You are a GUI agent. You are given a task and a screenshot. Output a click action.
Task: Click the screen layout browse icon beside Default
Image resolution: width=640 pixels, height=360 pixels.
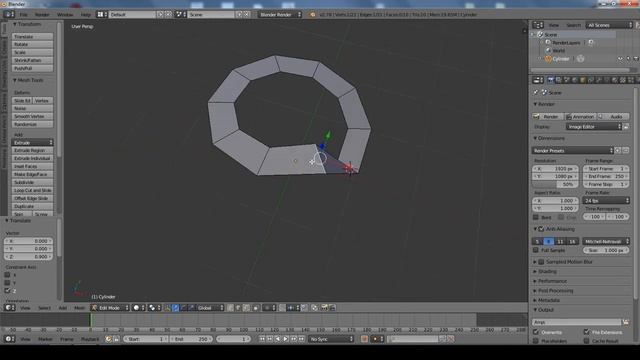click(101, 14)
